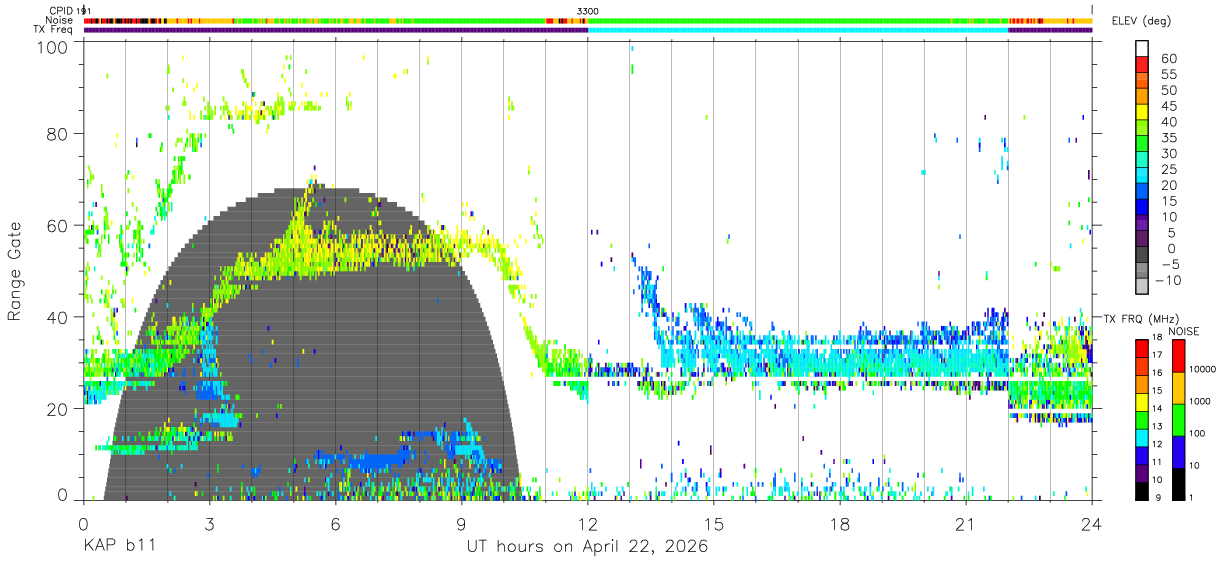Image resolution: width=1228 pixels, height=567 pixels.
Task: Click the x-axis tick label '12'
Action: click(x=588, y=524)
